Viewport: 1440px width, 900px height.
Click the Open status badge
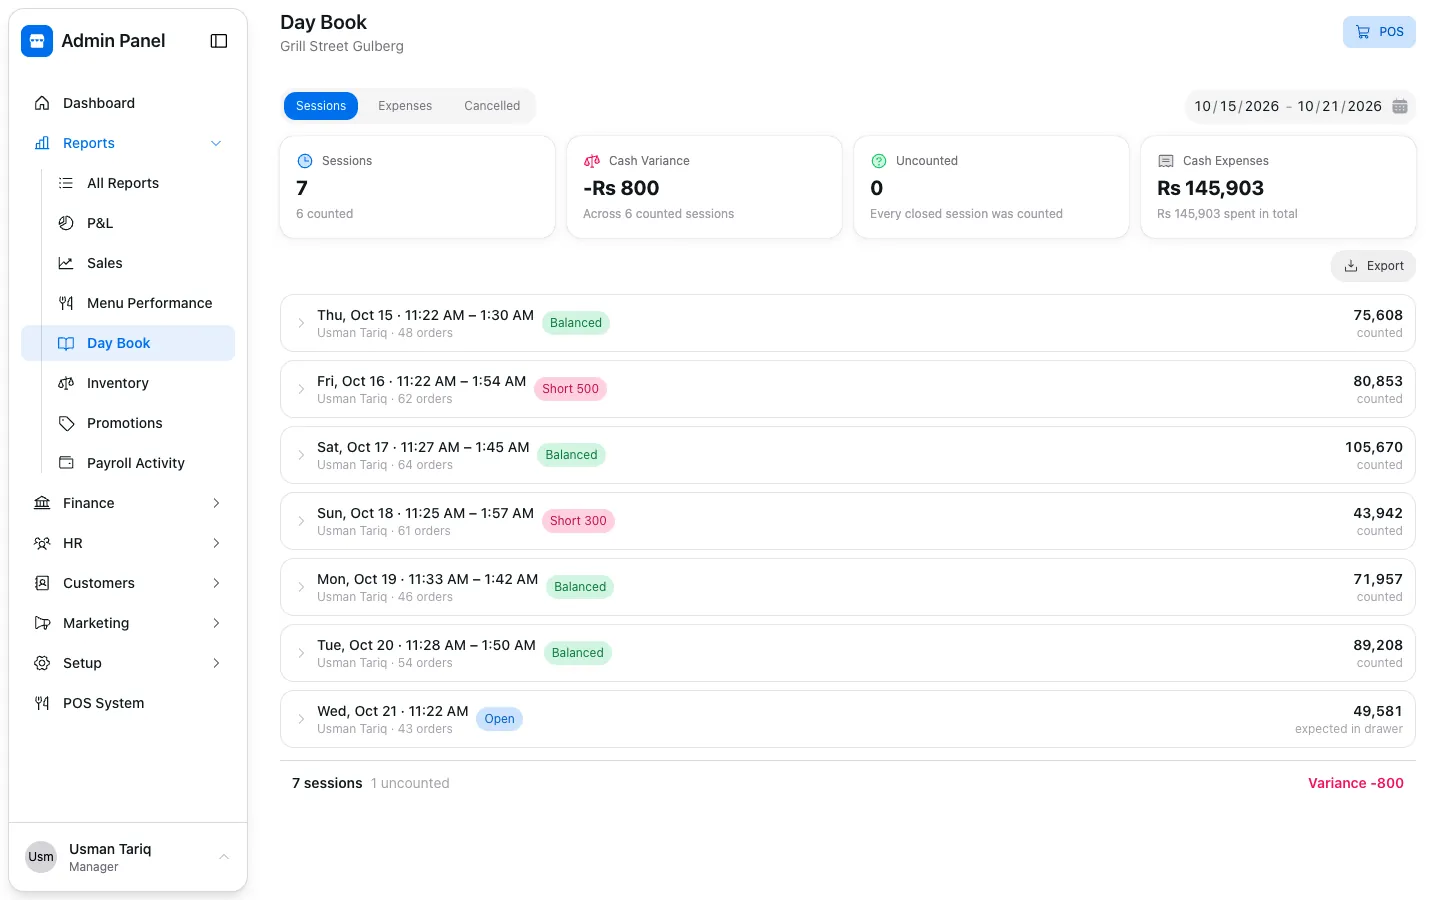click(499, 719)
